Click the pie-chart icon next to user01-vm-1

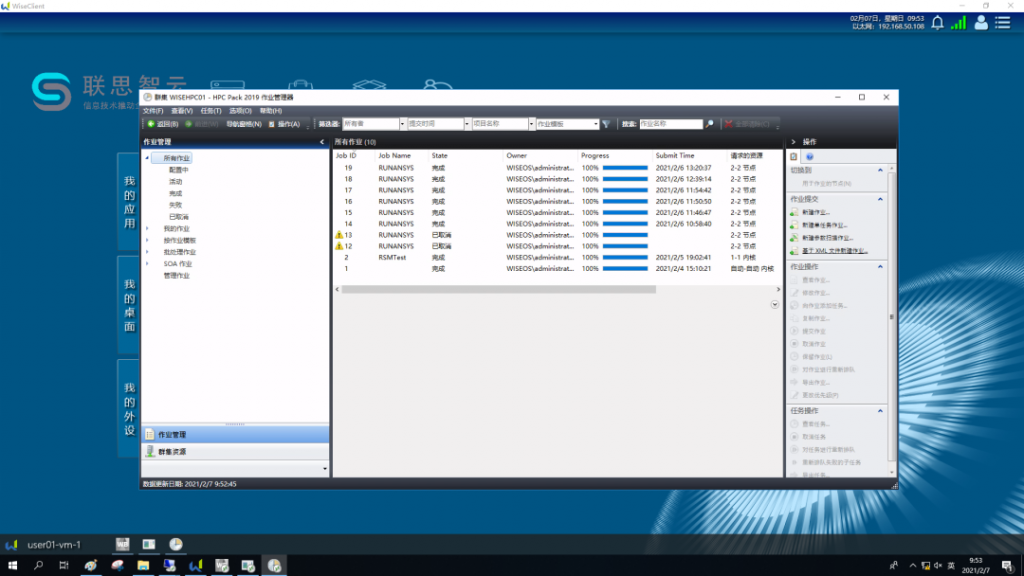(176, 544)
